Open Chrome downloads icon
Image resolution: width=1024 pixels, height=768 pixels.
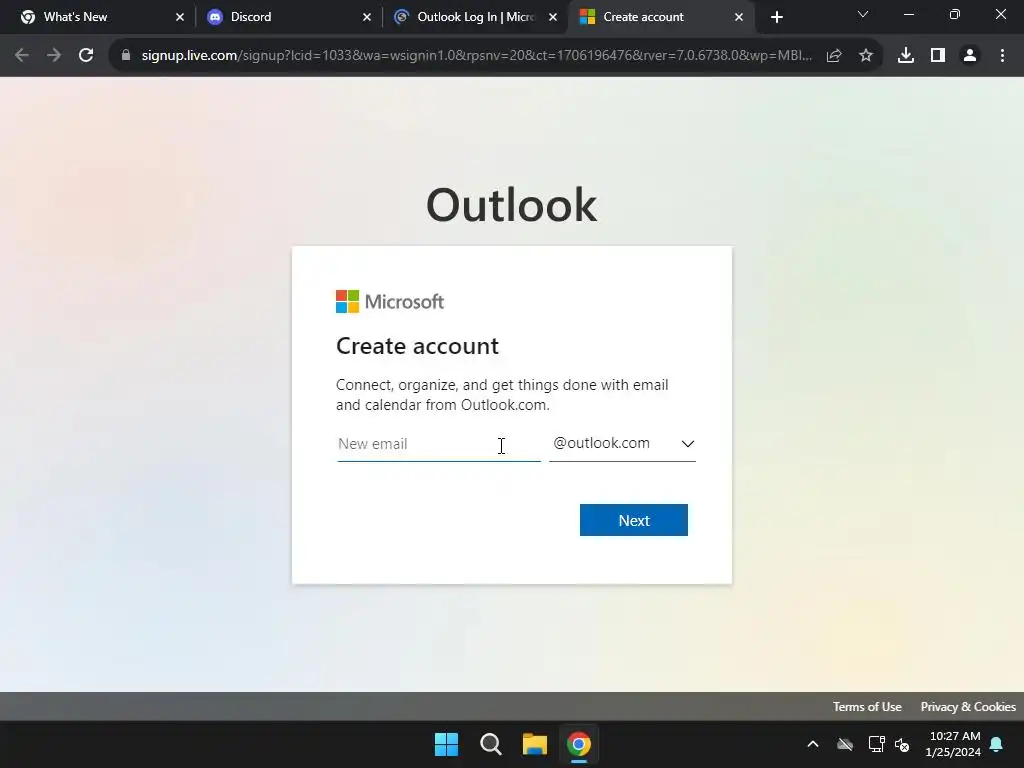(x=906, y=56)
